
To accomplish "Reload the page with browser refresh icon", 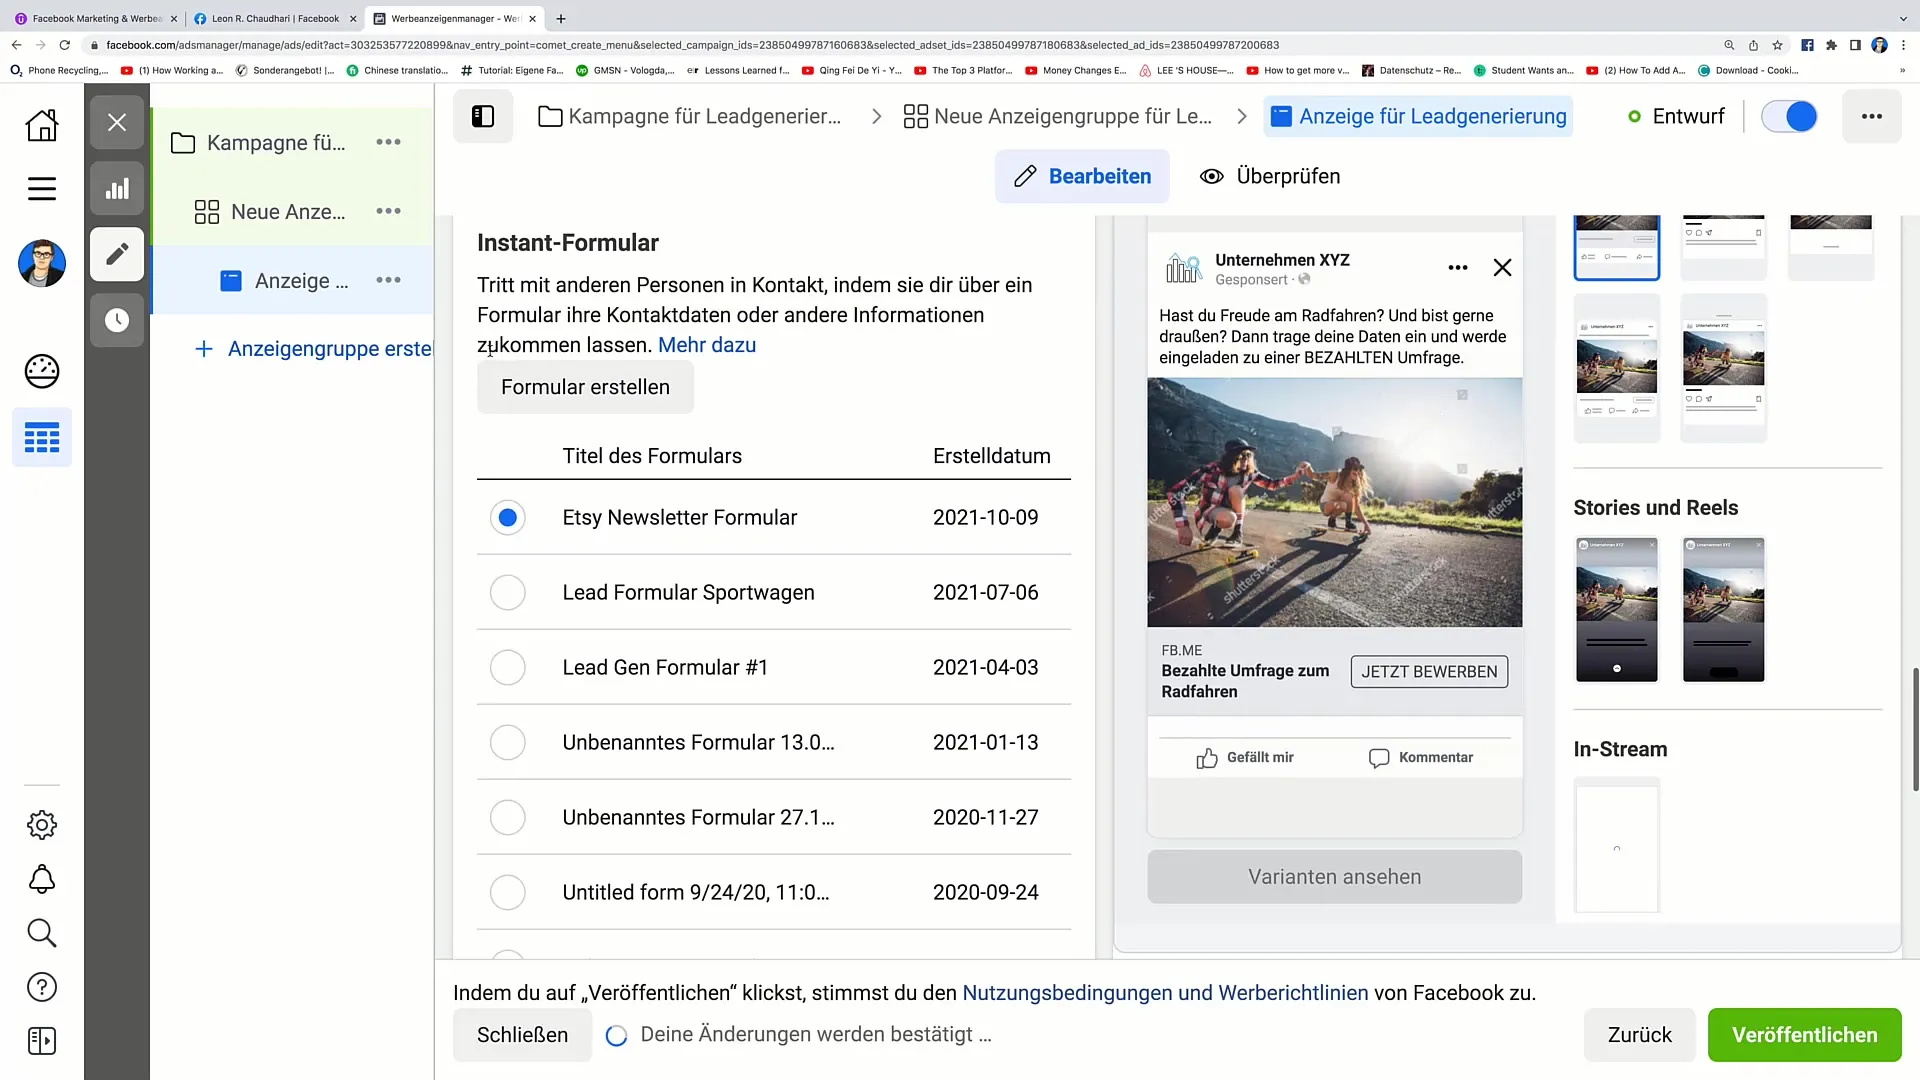I will pyautogui.click(x=65, y=45).
